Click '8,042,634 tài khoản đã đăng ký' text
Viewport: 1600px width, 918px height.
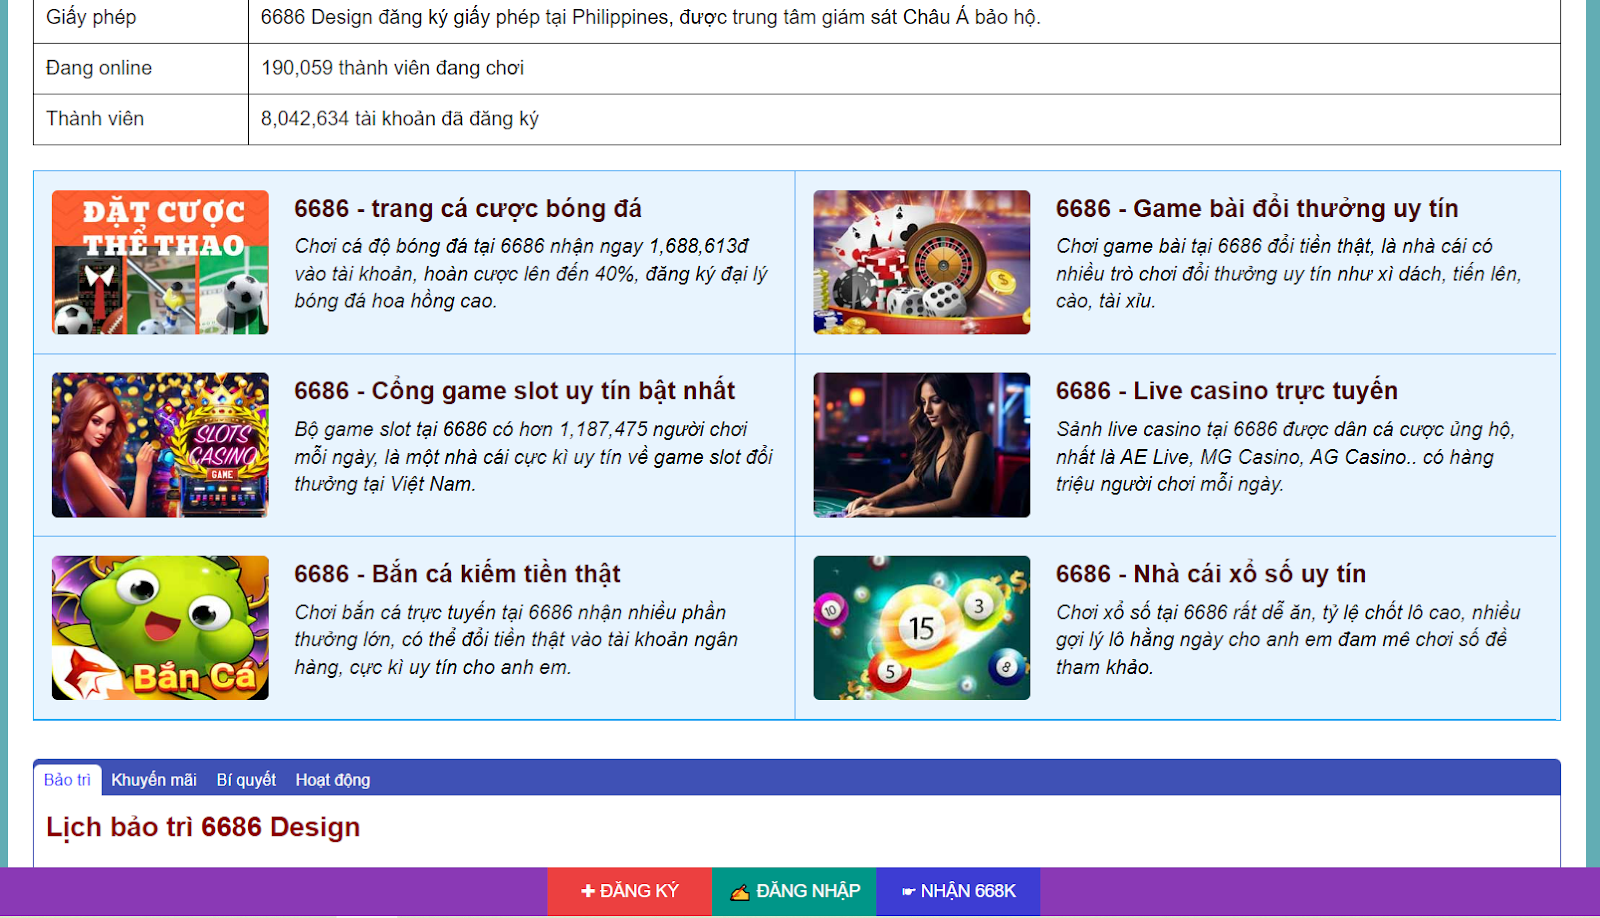click(400, 119)
